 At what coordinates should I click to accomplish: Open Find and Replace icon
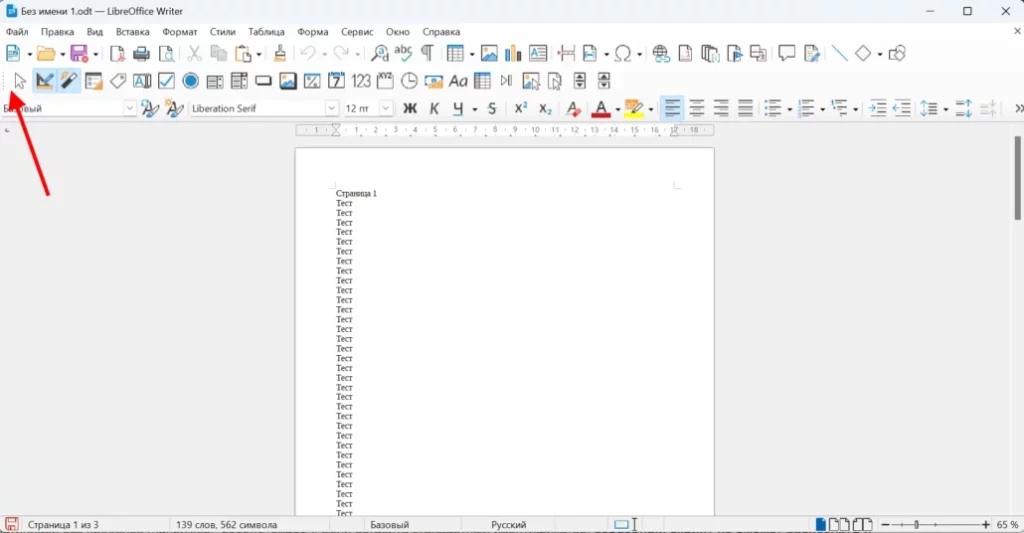[379, 54]
